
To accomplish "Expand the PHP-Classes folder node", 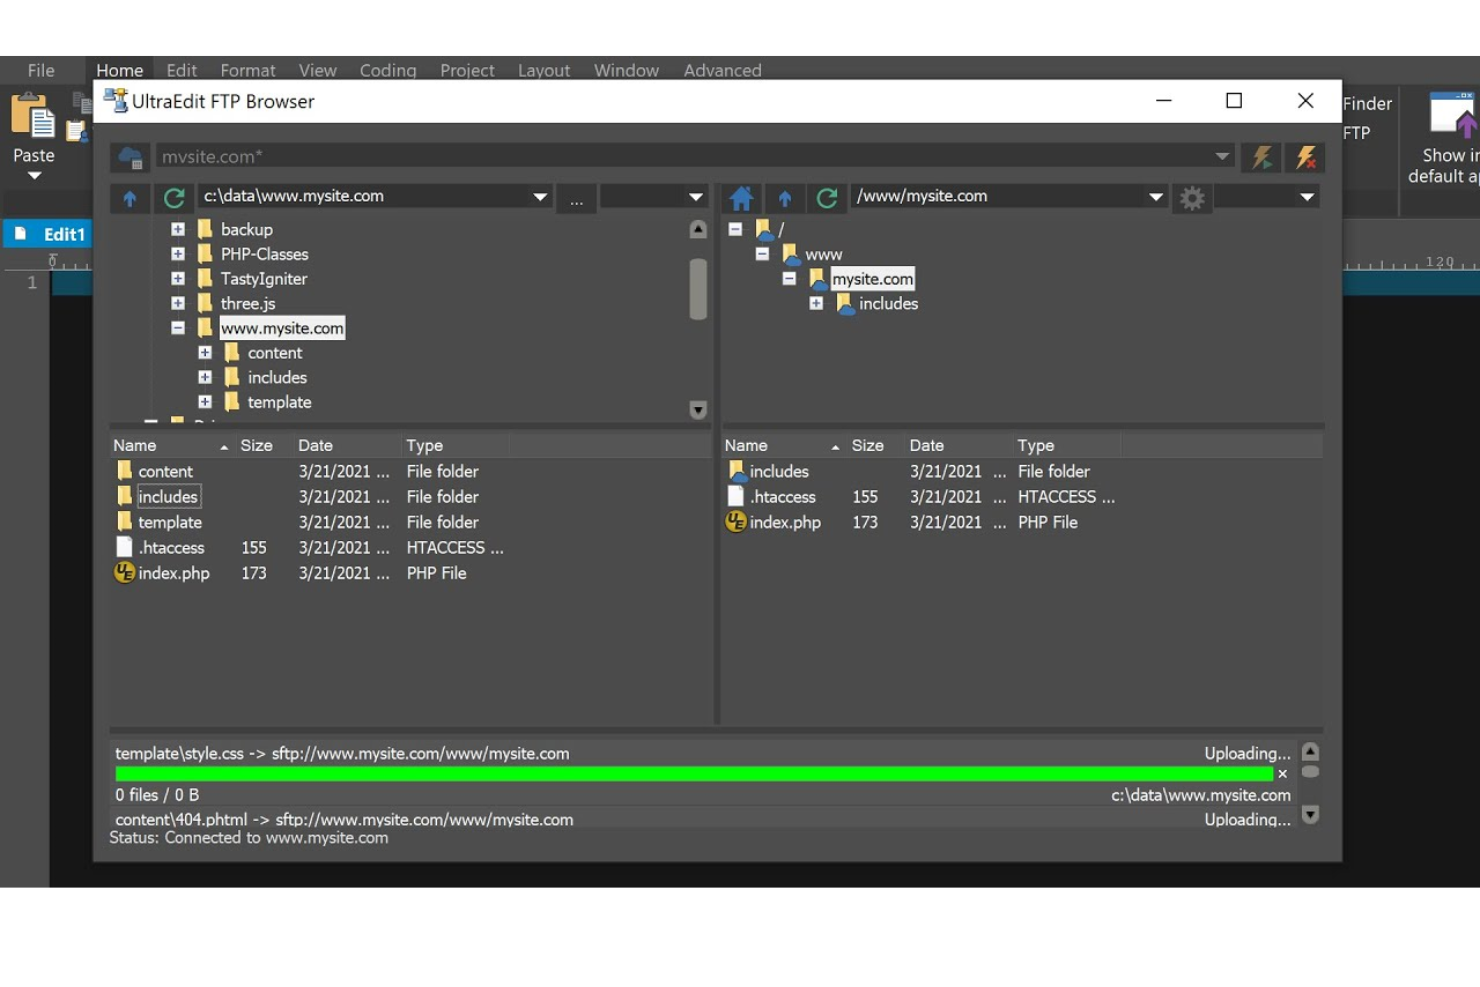I will [178, 254].
